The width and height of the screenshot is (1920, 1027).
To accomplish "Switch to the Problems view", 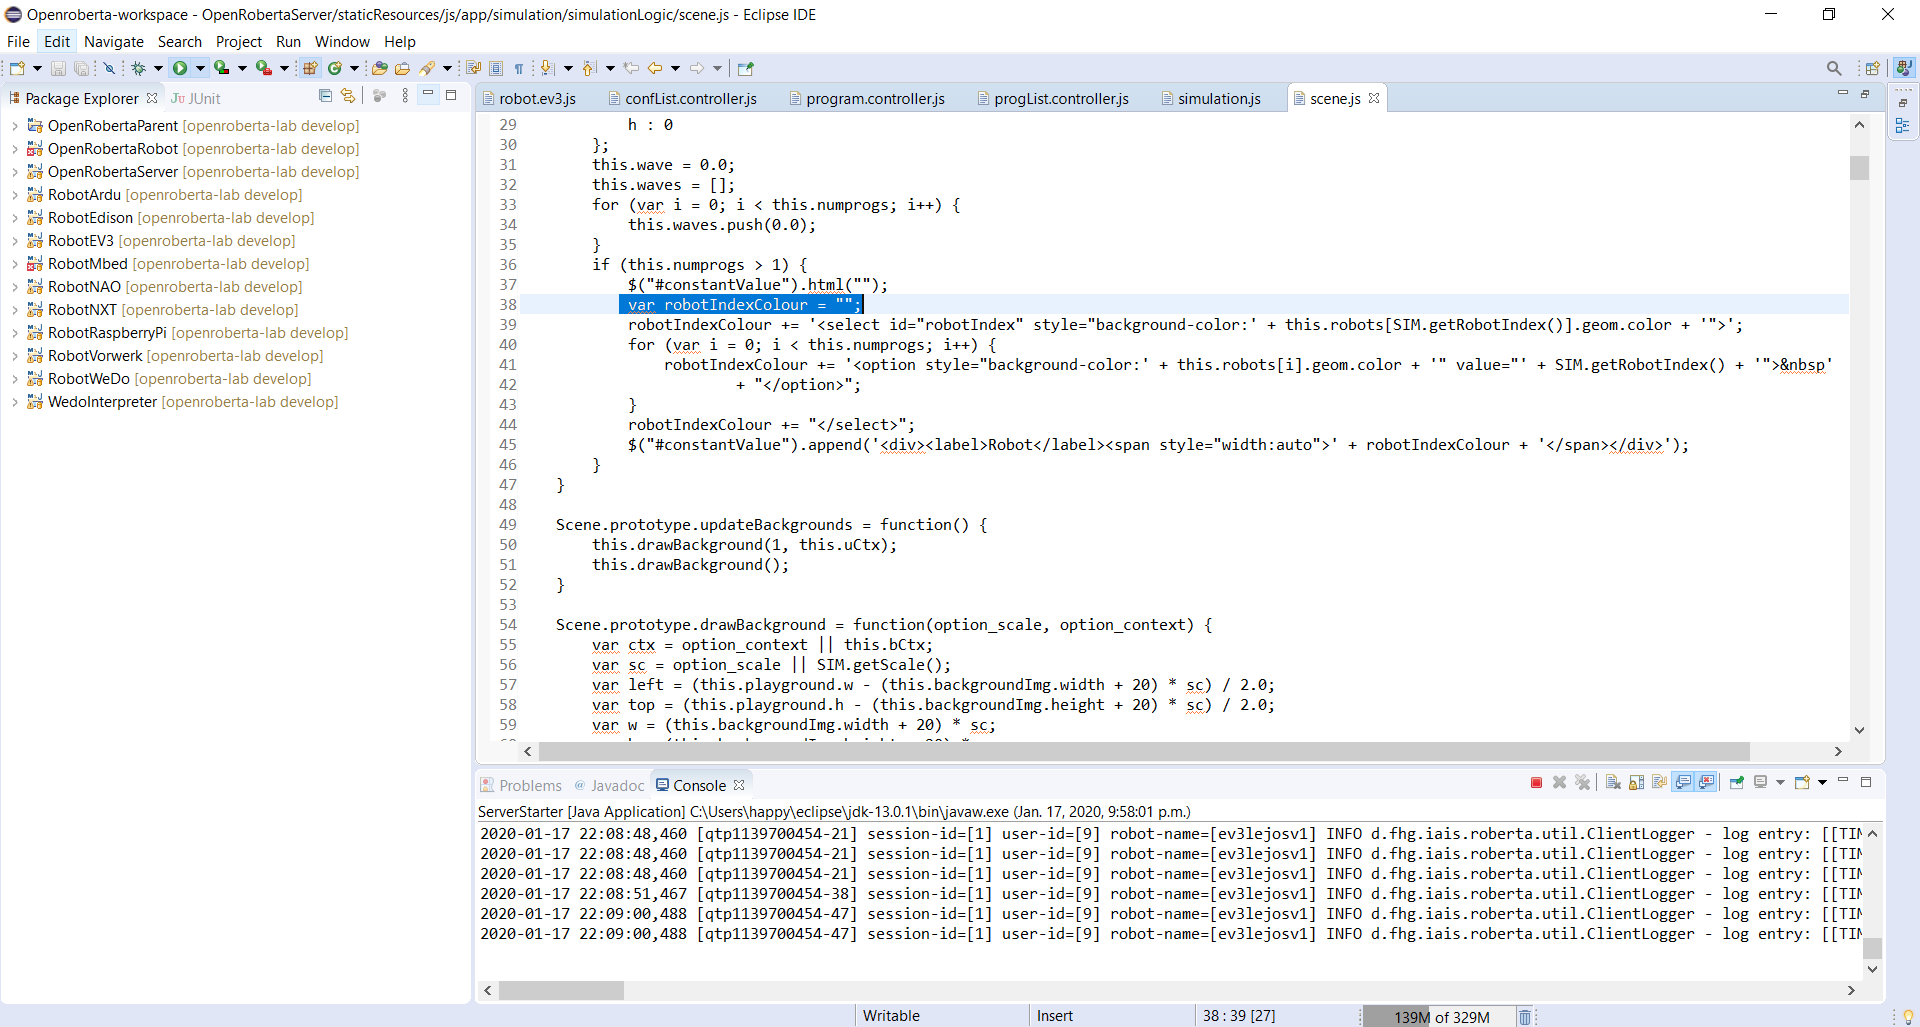I will coord(530,785).
